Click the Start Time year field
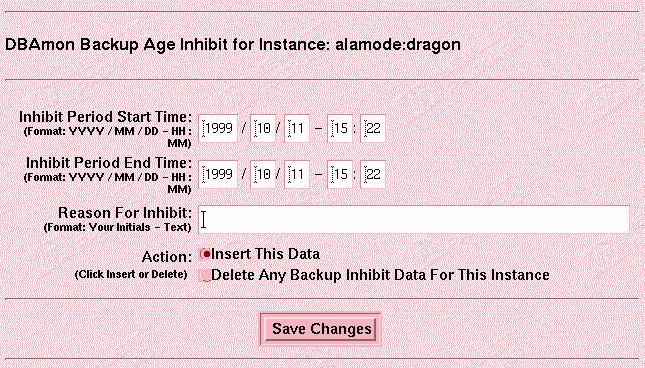This screenshot has width=645, height=368. pos(218,129)
